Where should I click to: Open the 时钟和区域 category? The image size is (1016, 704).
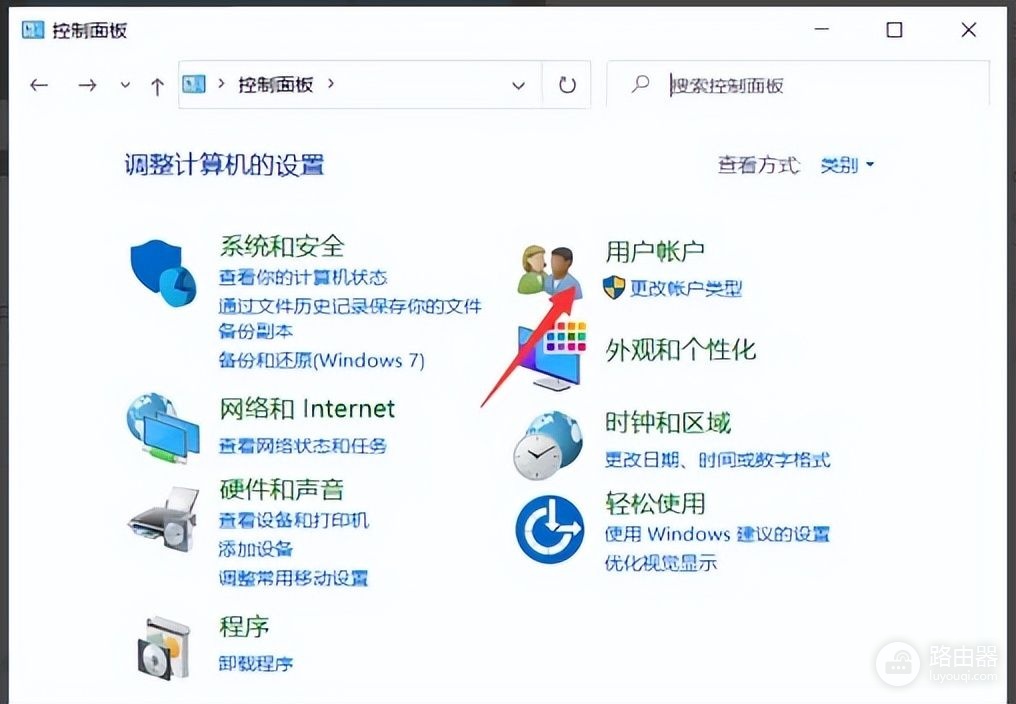coord(668,423)
